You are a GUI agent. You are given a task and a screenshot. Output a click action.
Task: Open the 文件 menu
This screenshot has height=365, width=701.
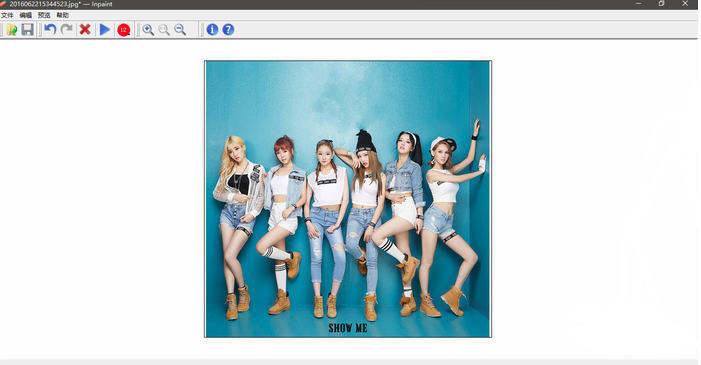pyautogui.click(x=7, y=15)
